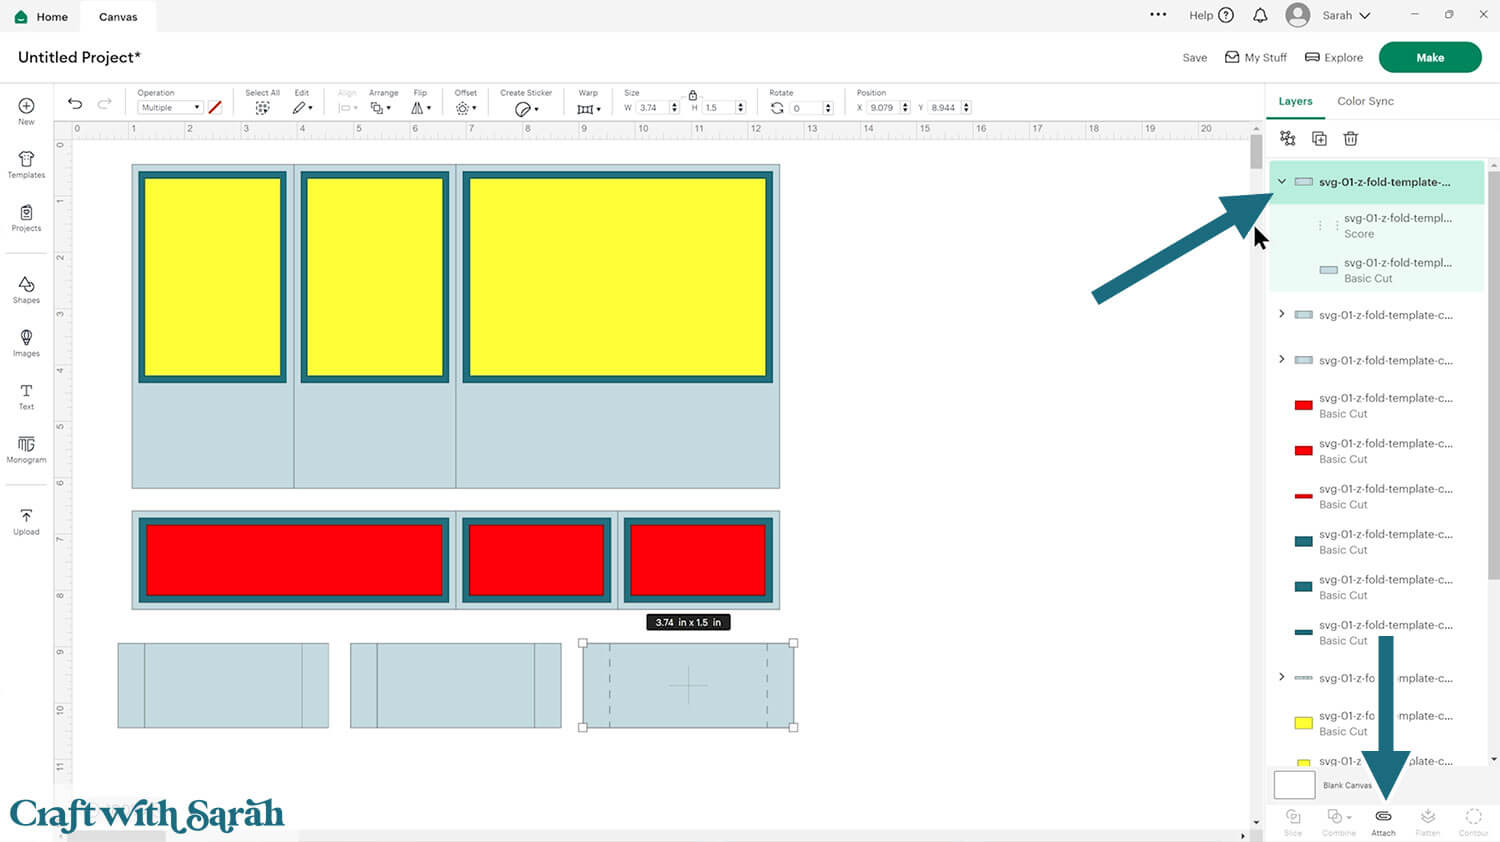Click the wide red rectangle on canvas

294,560
